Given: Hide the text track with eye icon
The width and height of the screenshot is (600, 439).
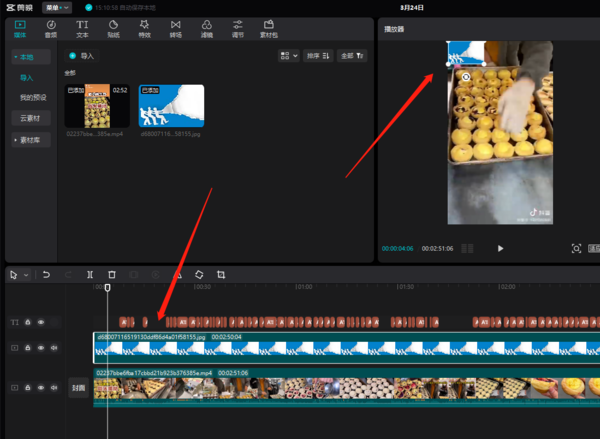Looking at the screenshot, I should tap(41, 322).
